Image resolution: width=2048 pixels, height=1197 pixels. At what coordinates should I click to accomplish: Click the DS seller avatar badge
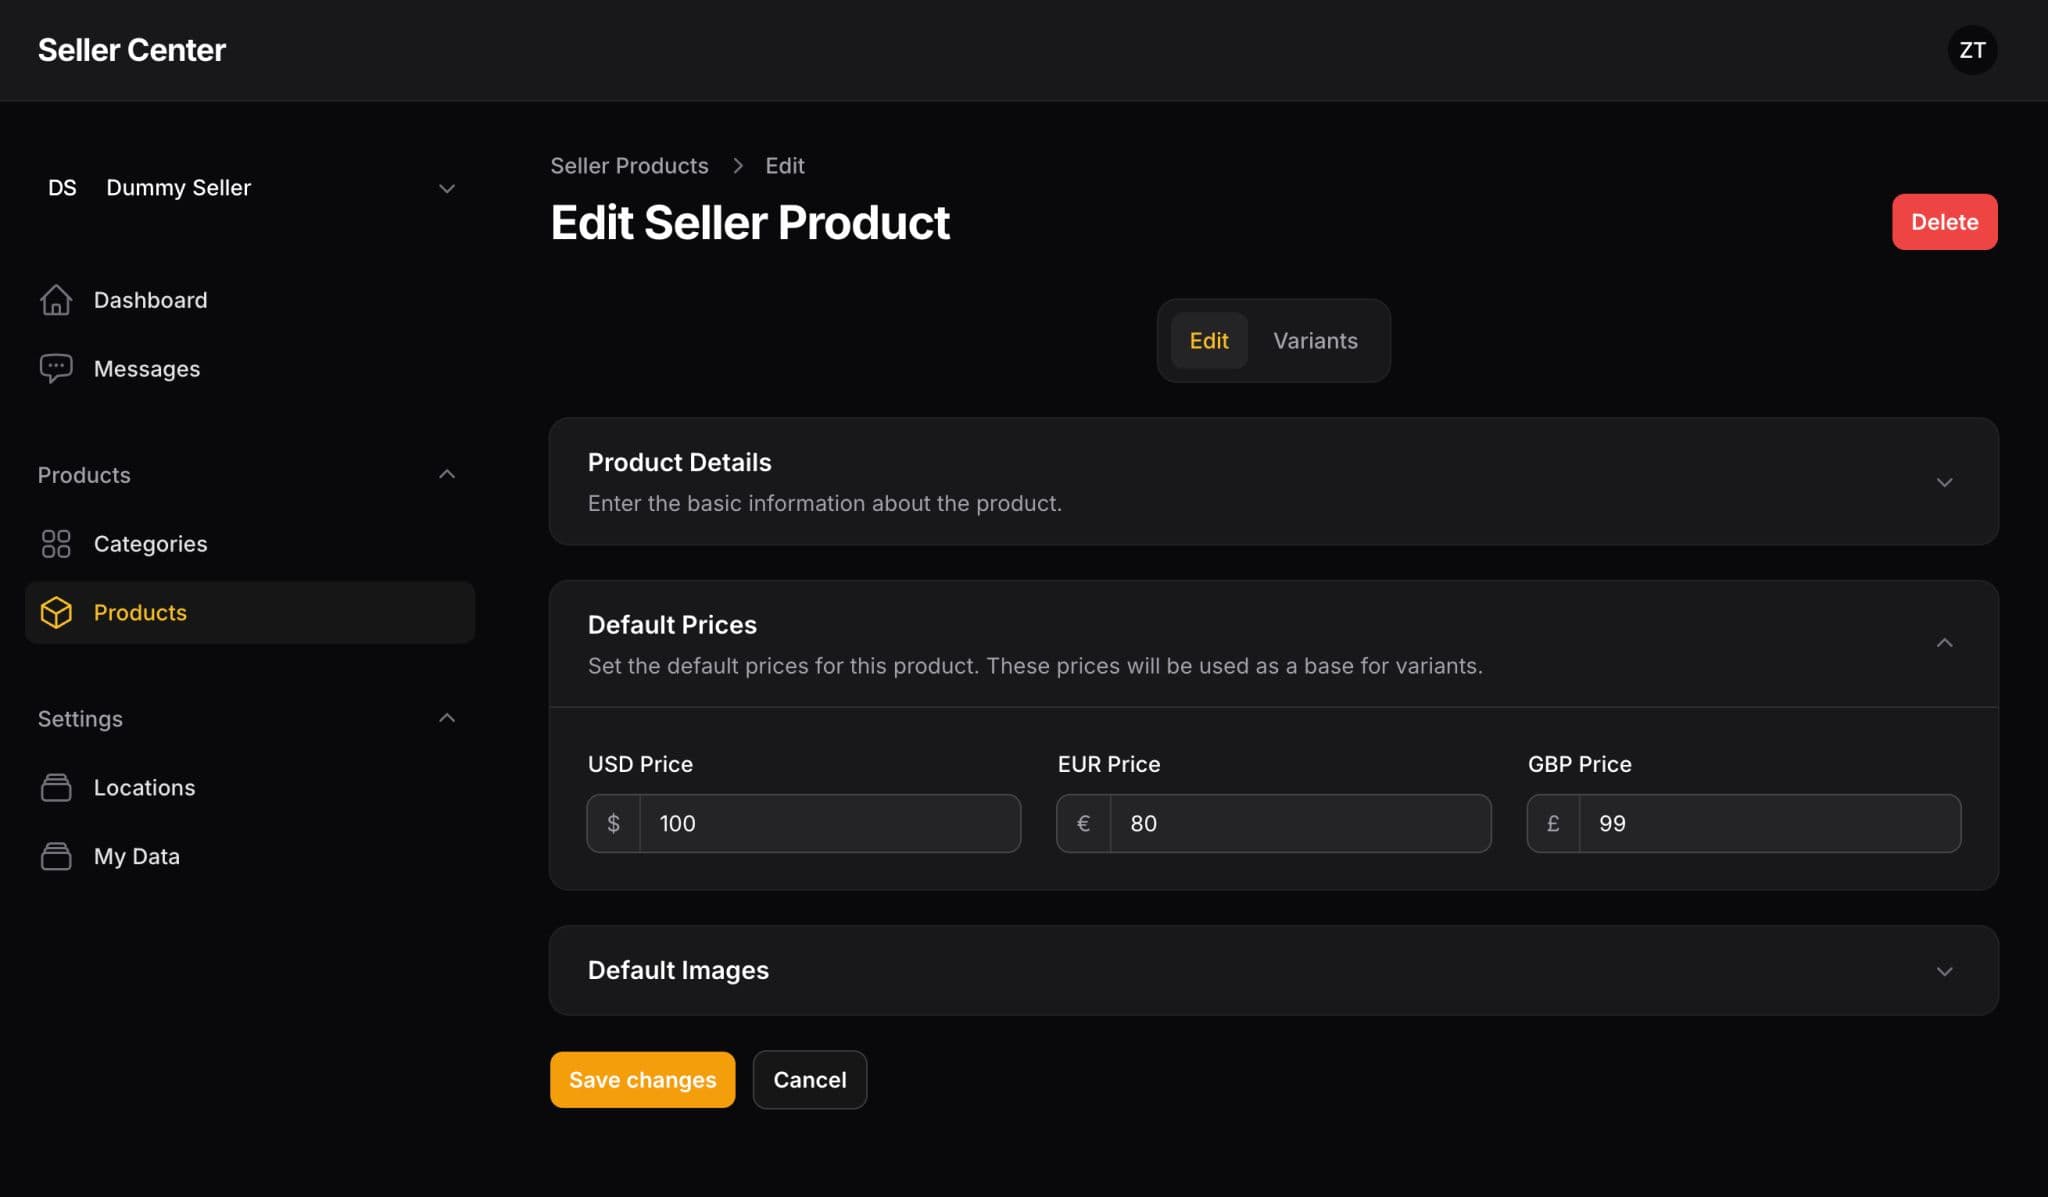click(x=62, y=187)
